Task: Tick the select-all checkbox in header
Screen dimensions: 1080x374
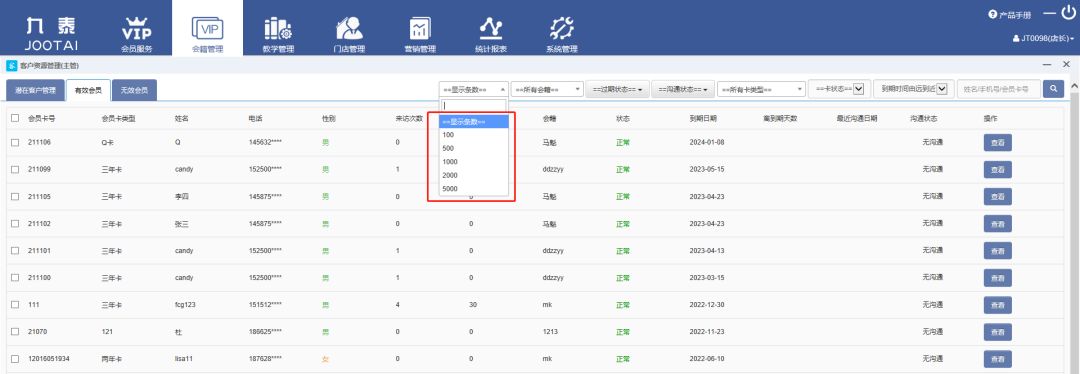Action: [x=15, y=118]
